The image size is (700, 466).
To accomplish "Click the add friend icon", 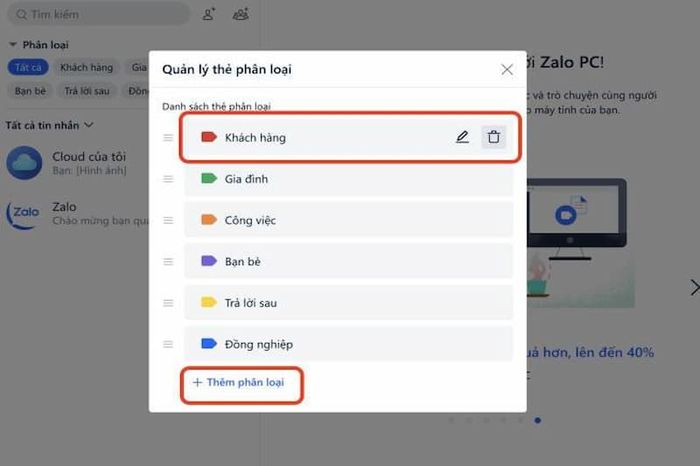I will (x=208, y=14).
